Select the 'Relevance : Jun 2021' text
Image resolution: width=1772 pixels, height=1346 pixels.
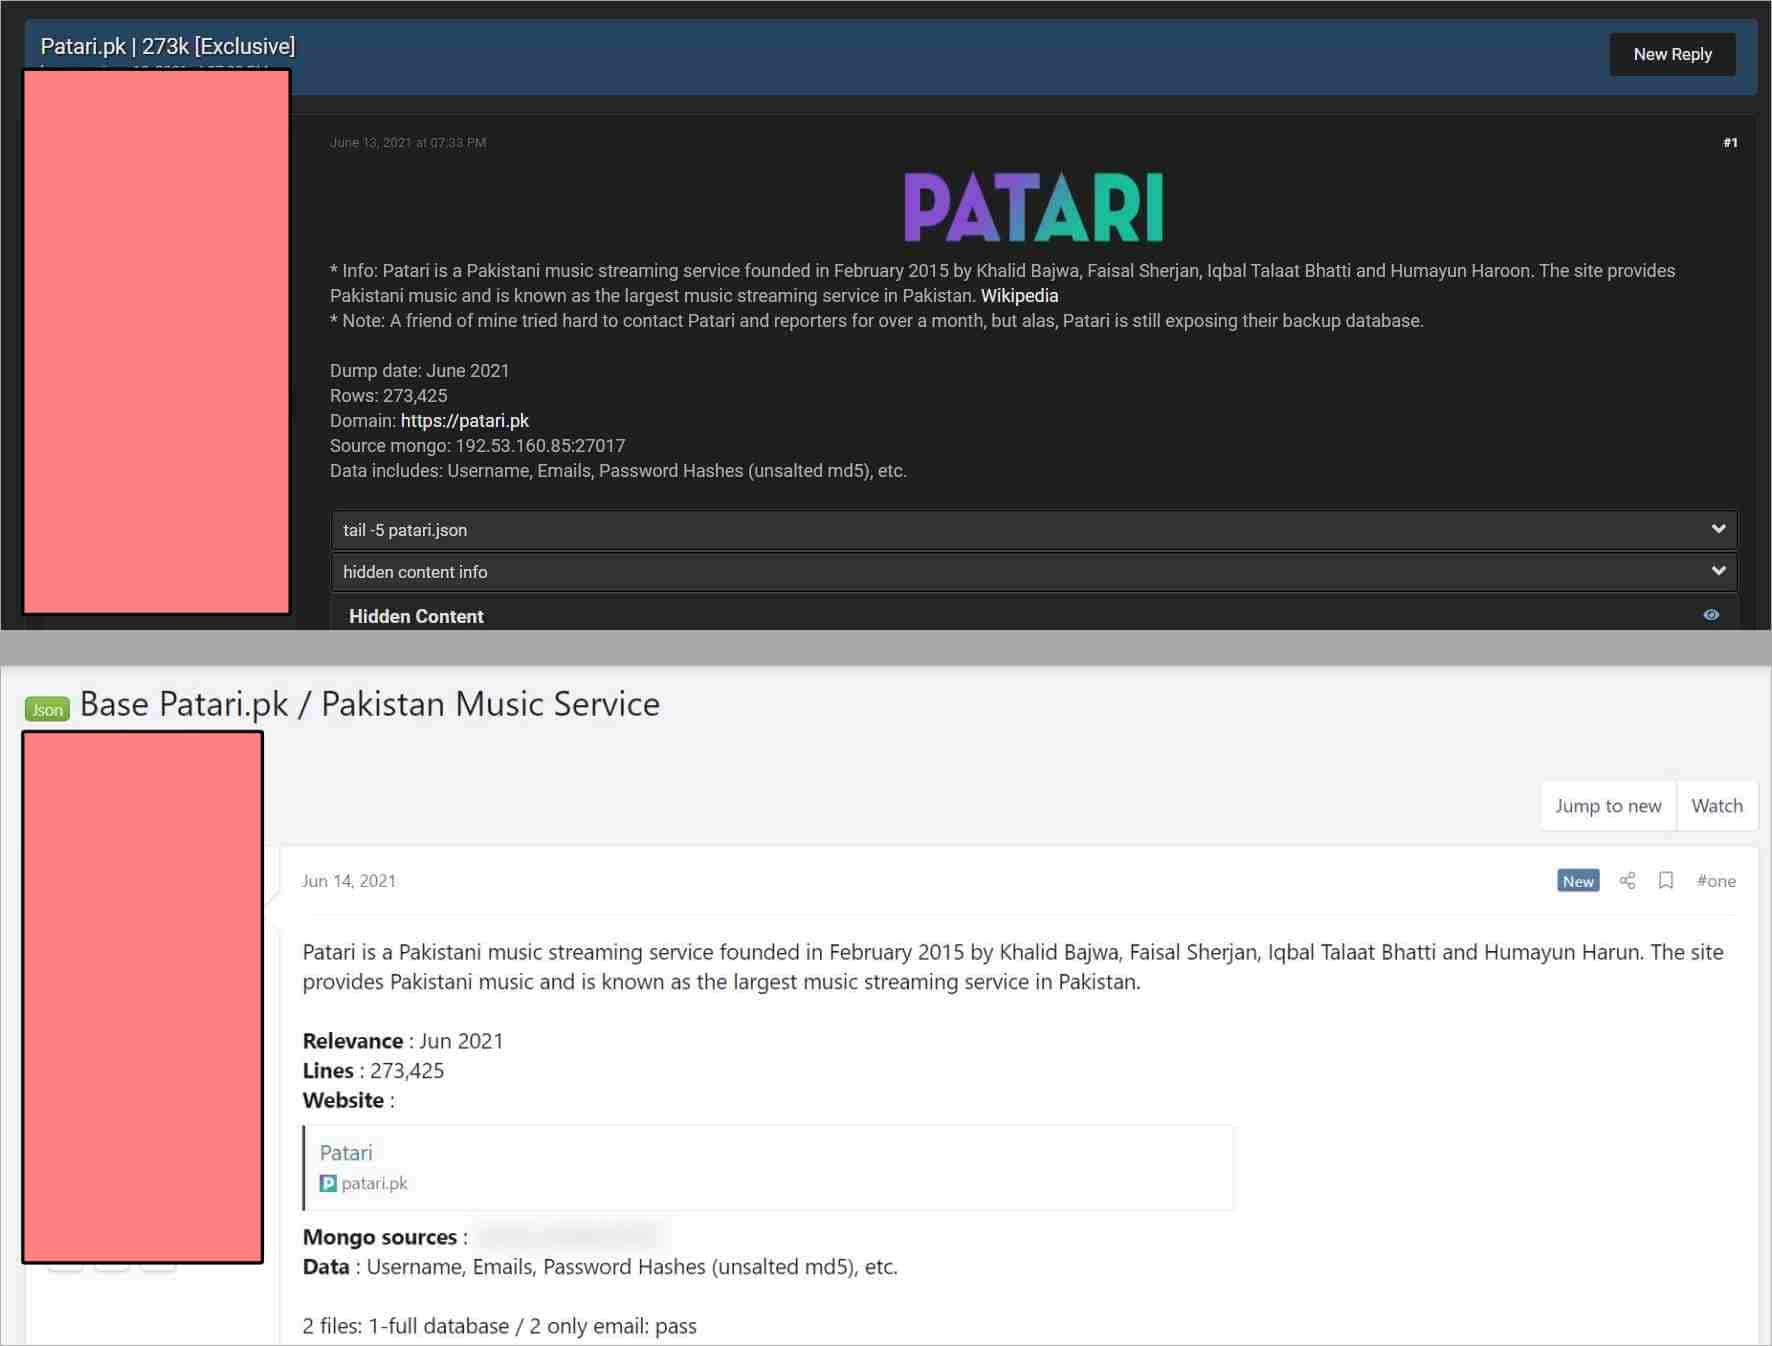403,1041
